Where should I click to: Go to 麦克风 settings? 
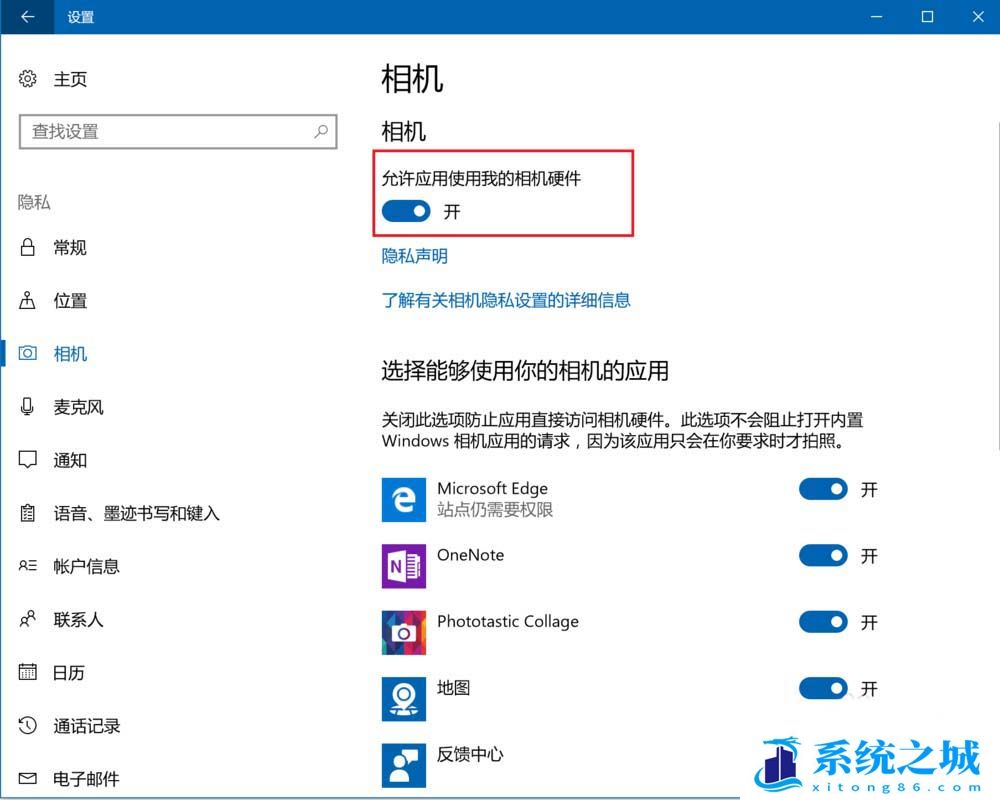pos(78,407)
